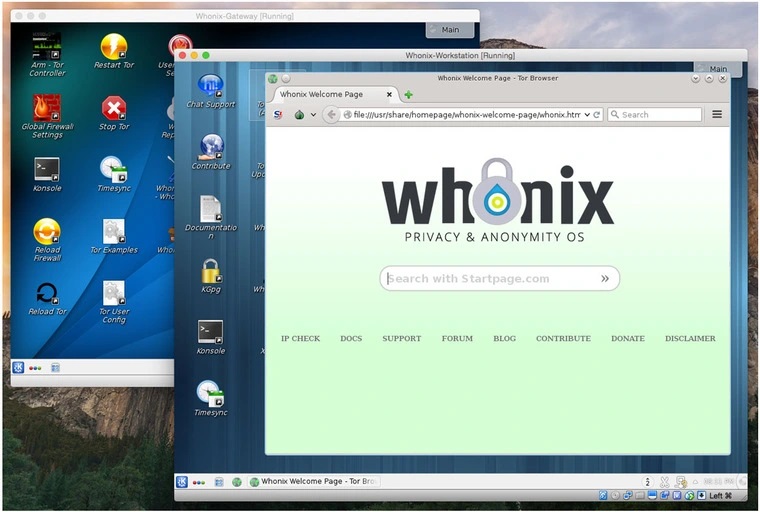This screenshot has width=760, height=512.
Task: Open the DISCLAIMER link
Action: (x=690, y=338)
